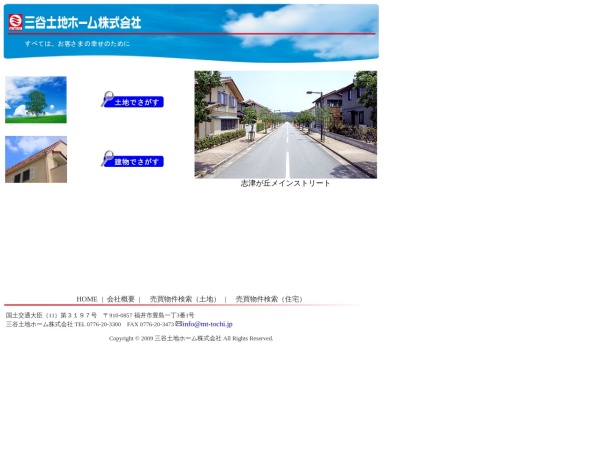Go to HOME in the footer navigation
This screenshot has height=450, width=600.
87,299
